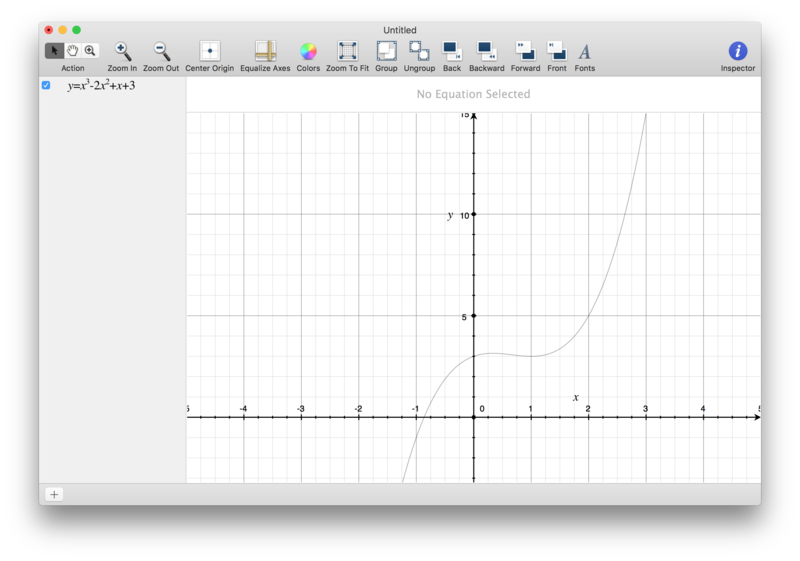
Task: Click the Zoom Out toolbar icon
Action: click(x=161, y=51)
